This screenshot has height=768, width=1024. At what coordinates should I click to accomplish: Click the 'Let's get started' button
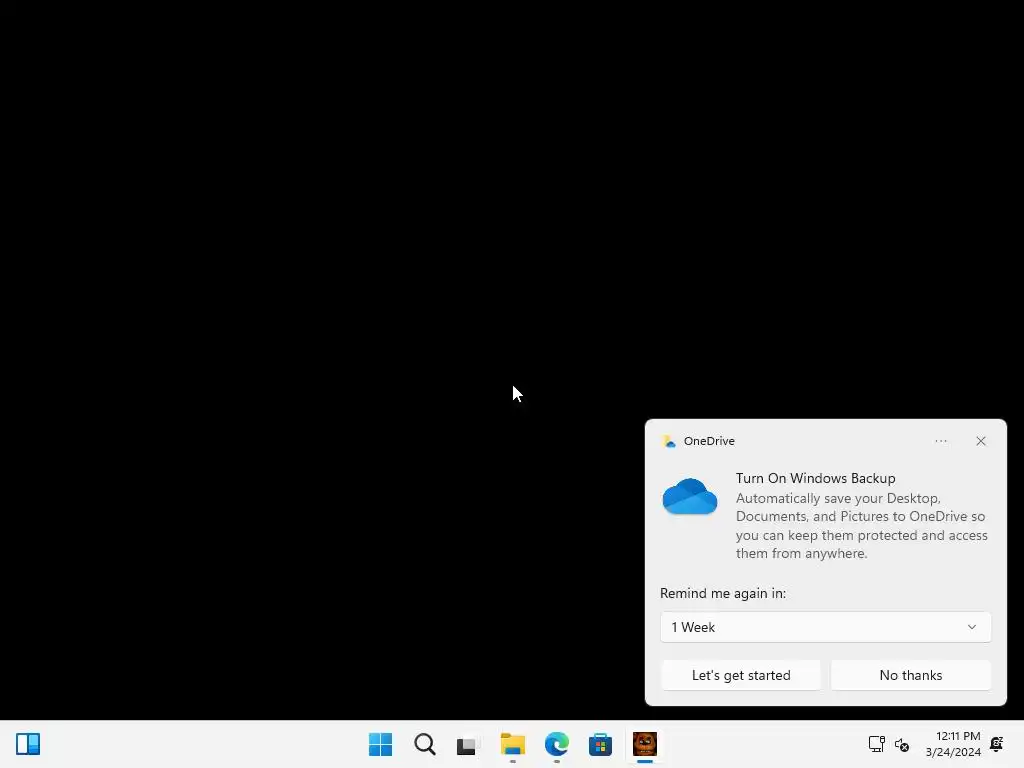point(741,675)
